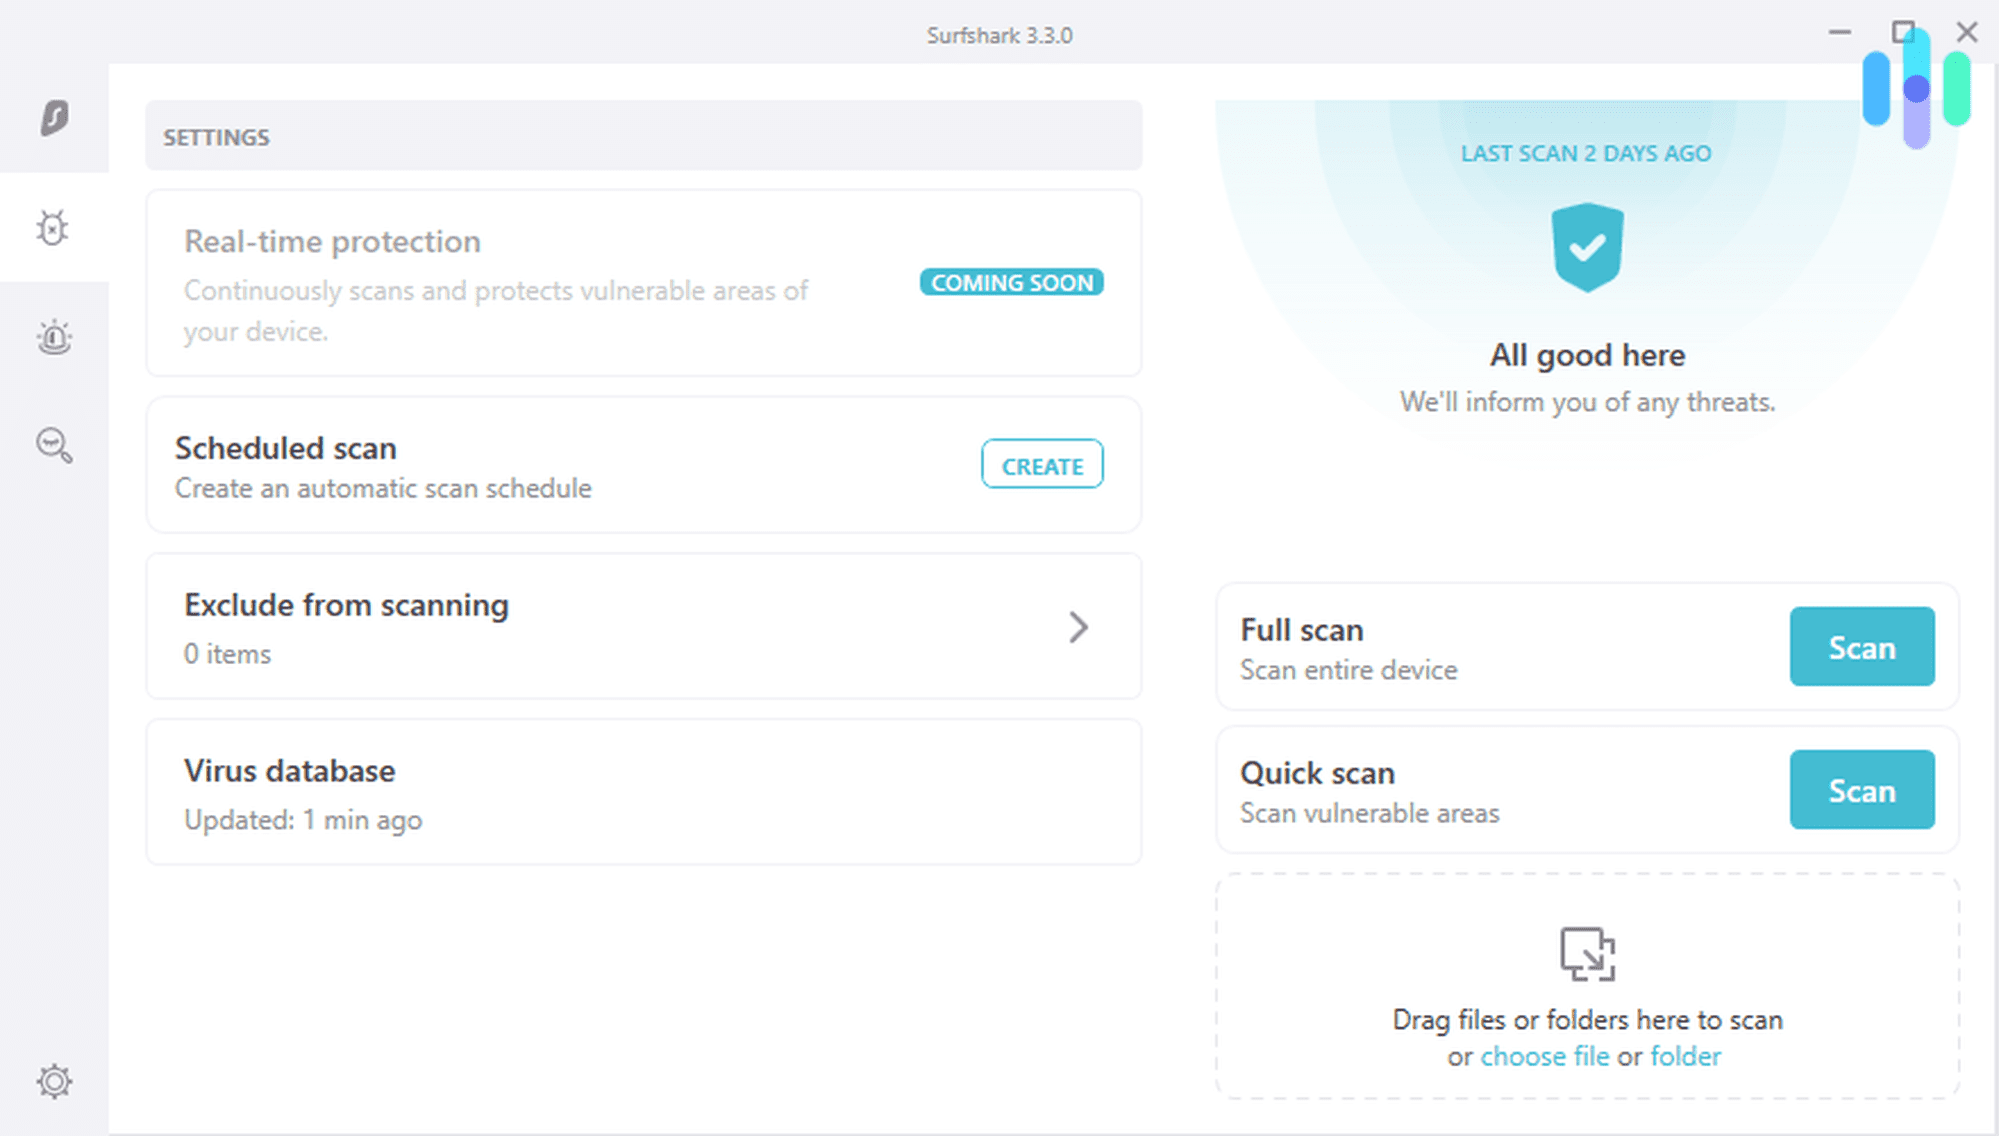
Task: Click the choose folder link to scan
Action: (x=1686, y=1055)
